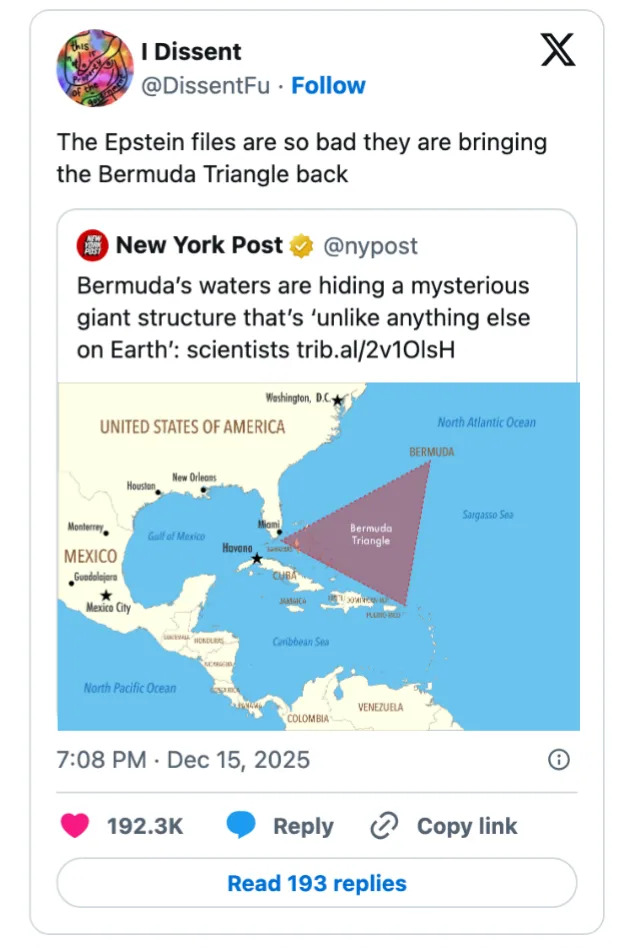Click the 192.3K likes count
628x948 pixels.
click(145, 826)
